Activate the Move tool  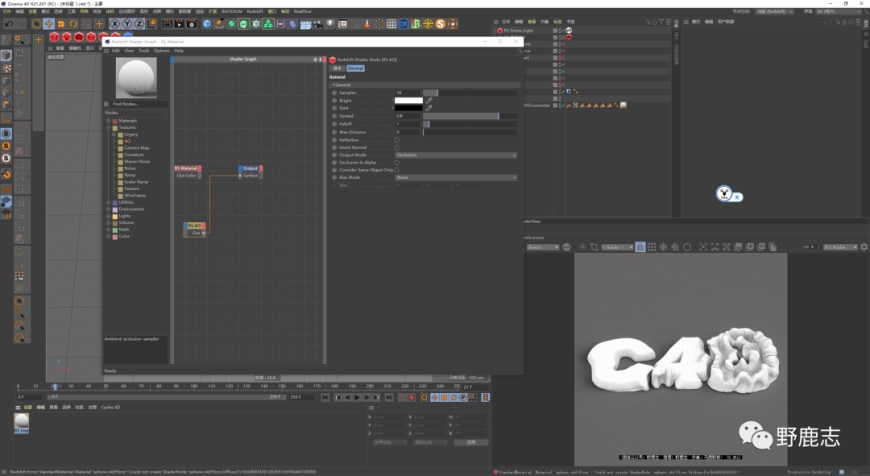point(49,24)
